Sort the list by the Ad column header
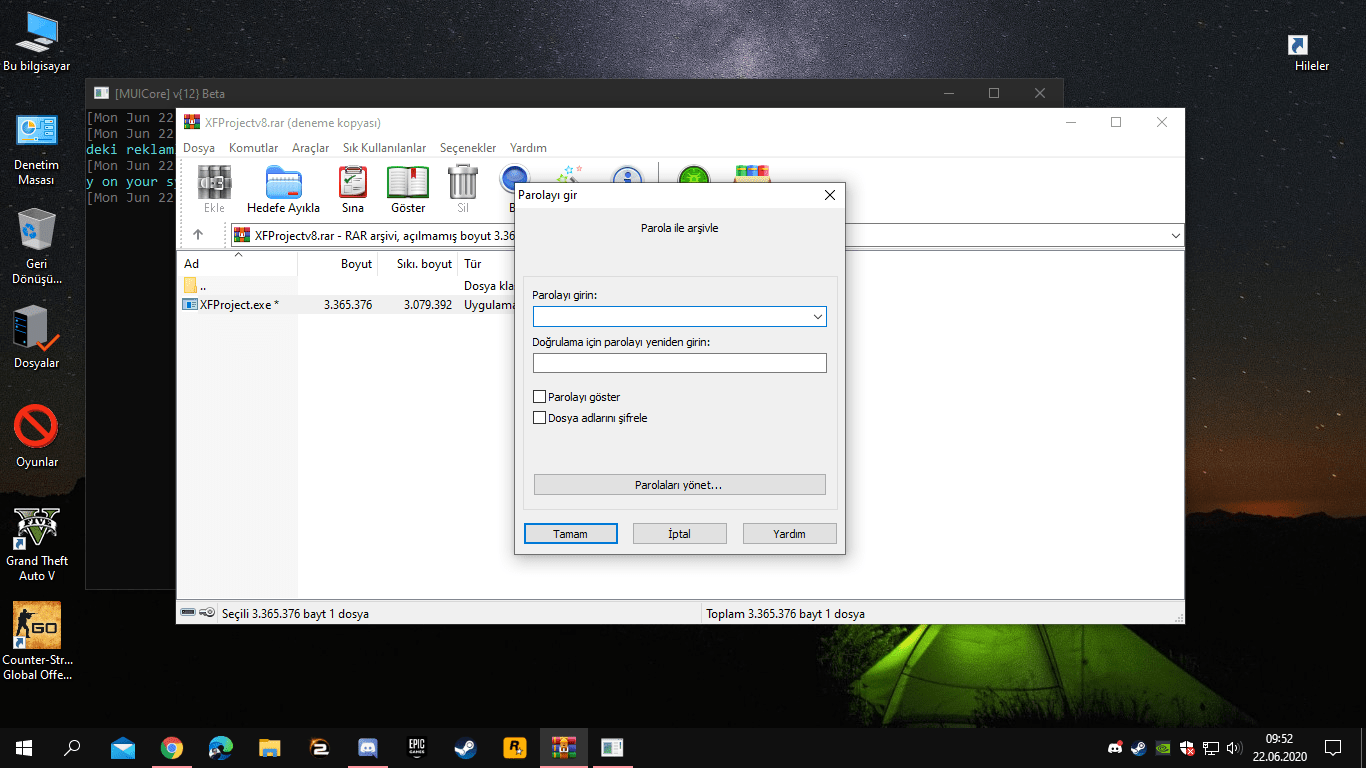This screenshot has width=1366, height=768. (x=238, y=264)
